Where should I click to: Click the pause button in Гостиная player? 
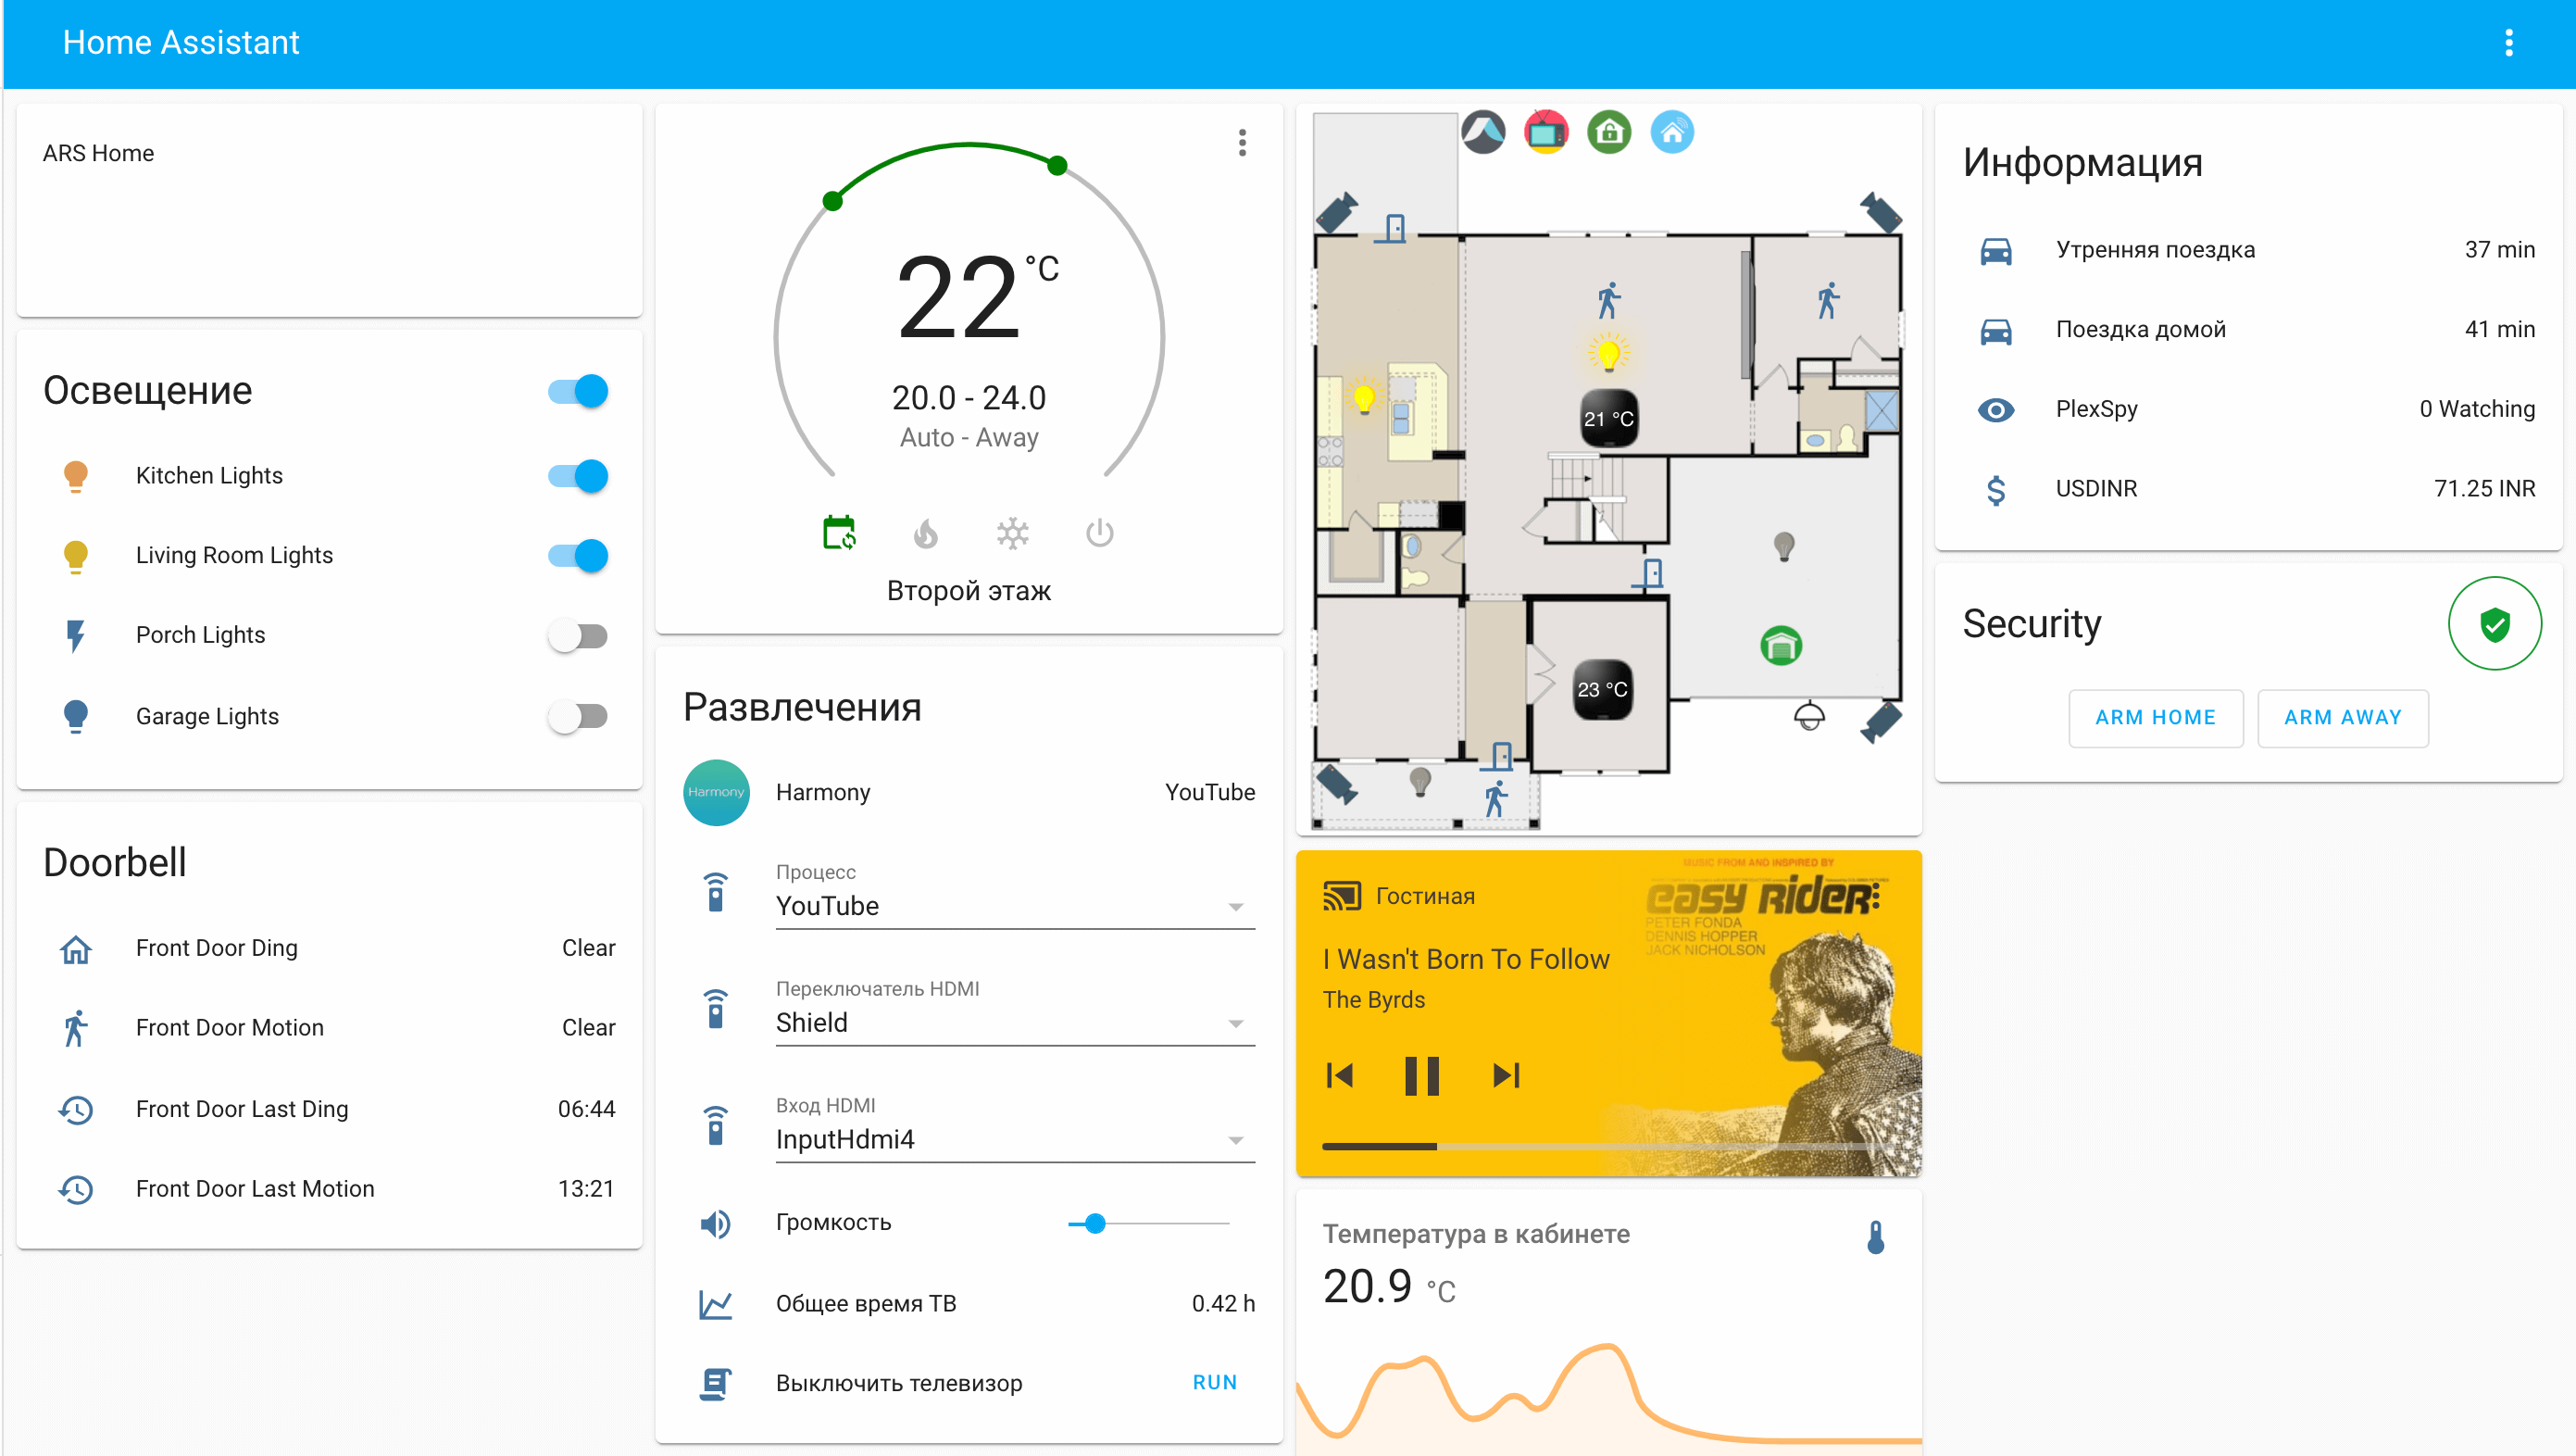(1424, 1075)
